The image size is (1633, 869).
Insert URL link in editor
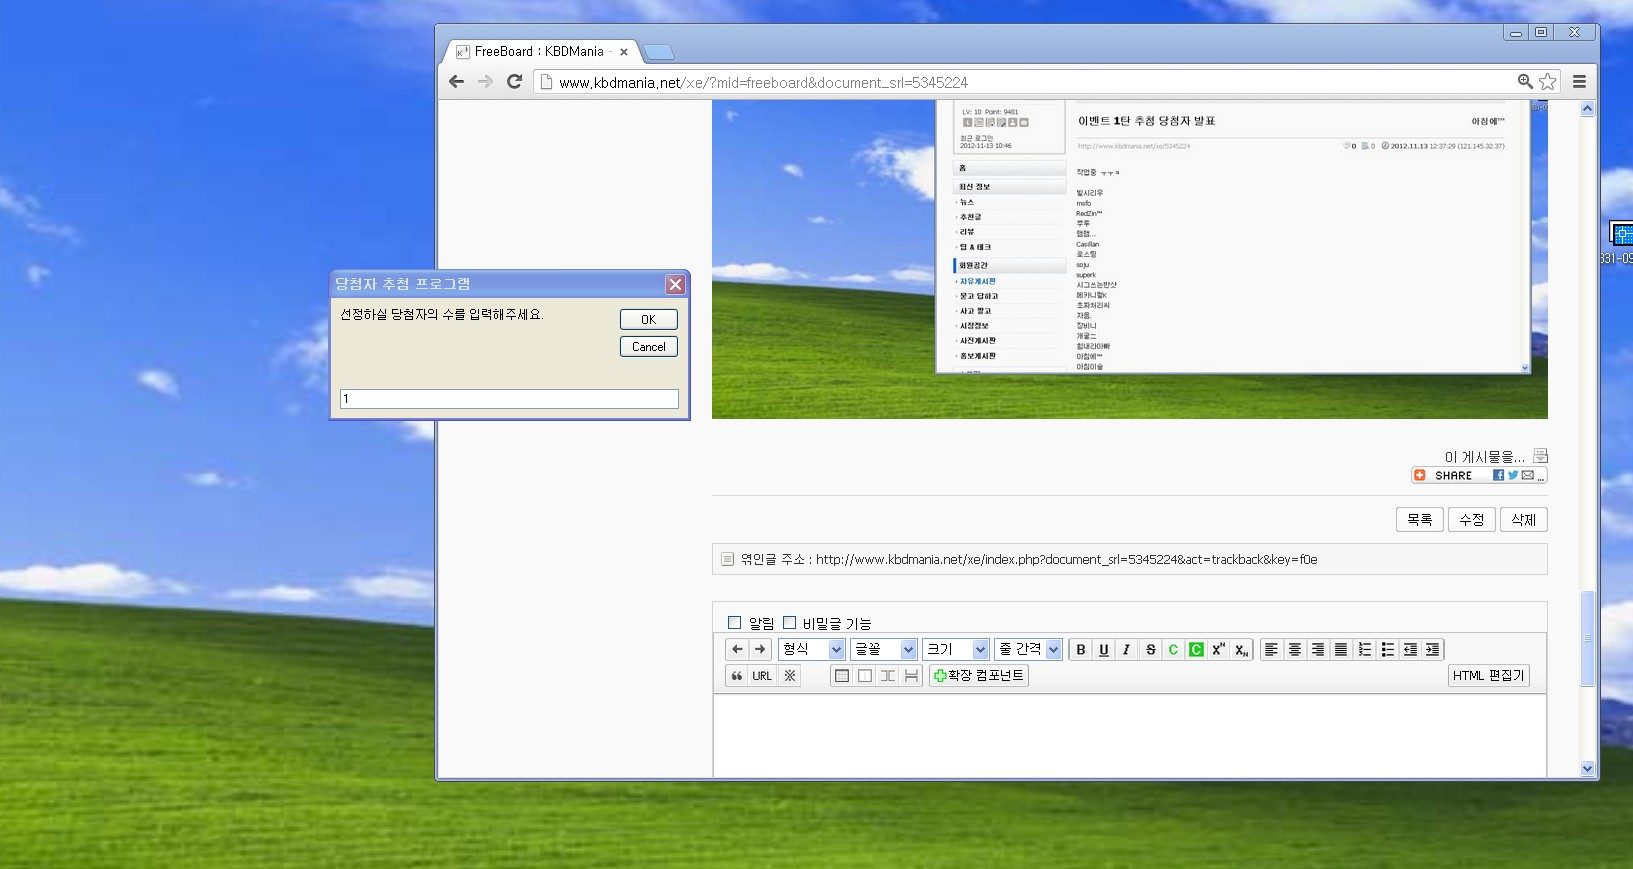[x=762, y=676]
